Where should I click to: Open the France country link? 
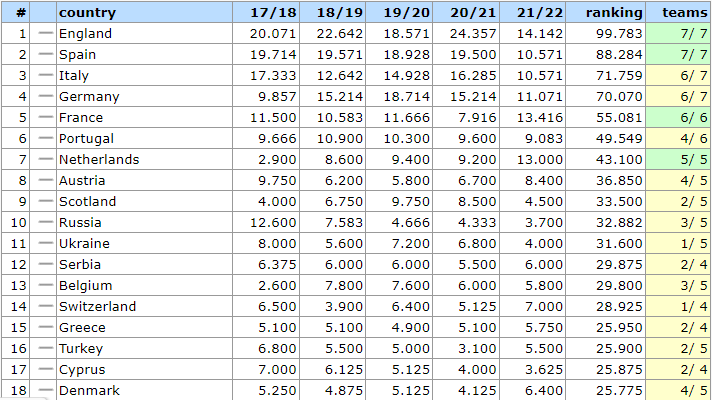pyautogui.click(x=81, y=118)
